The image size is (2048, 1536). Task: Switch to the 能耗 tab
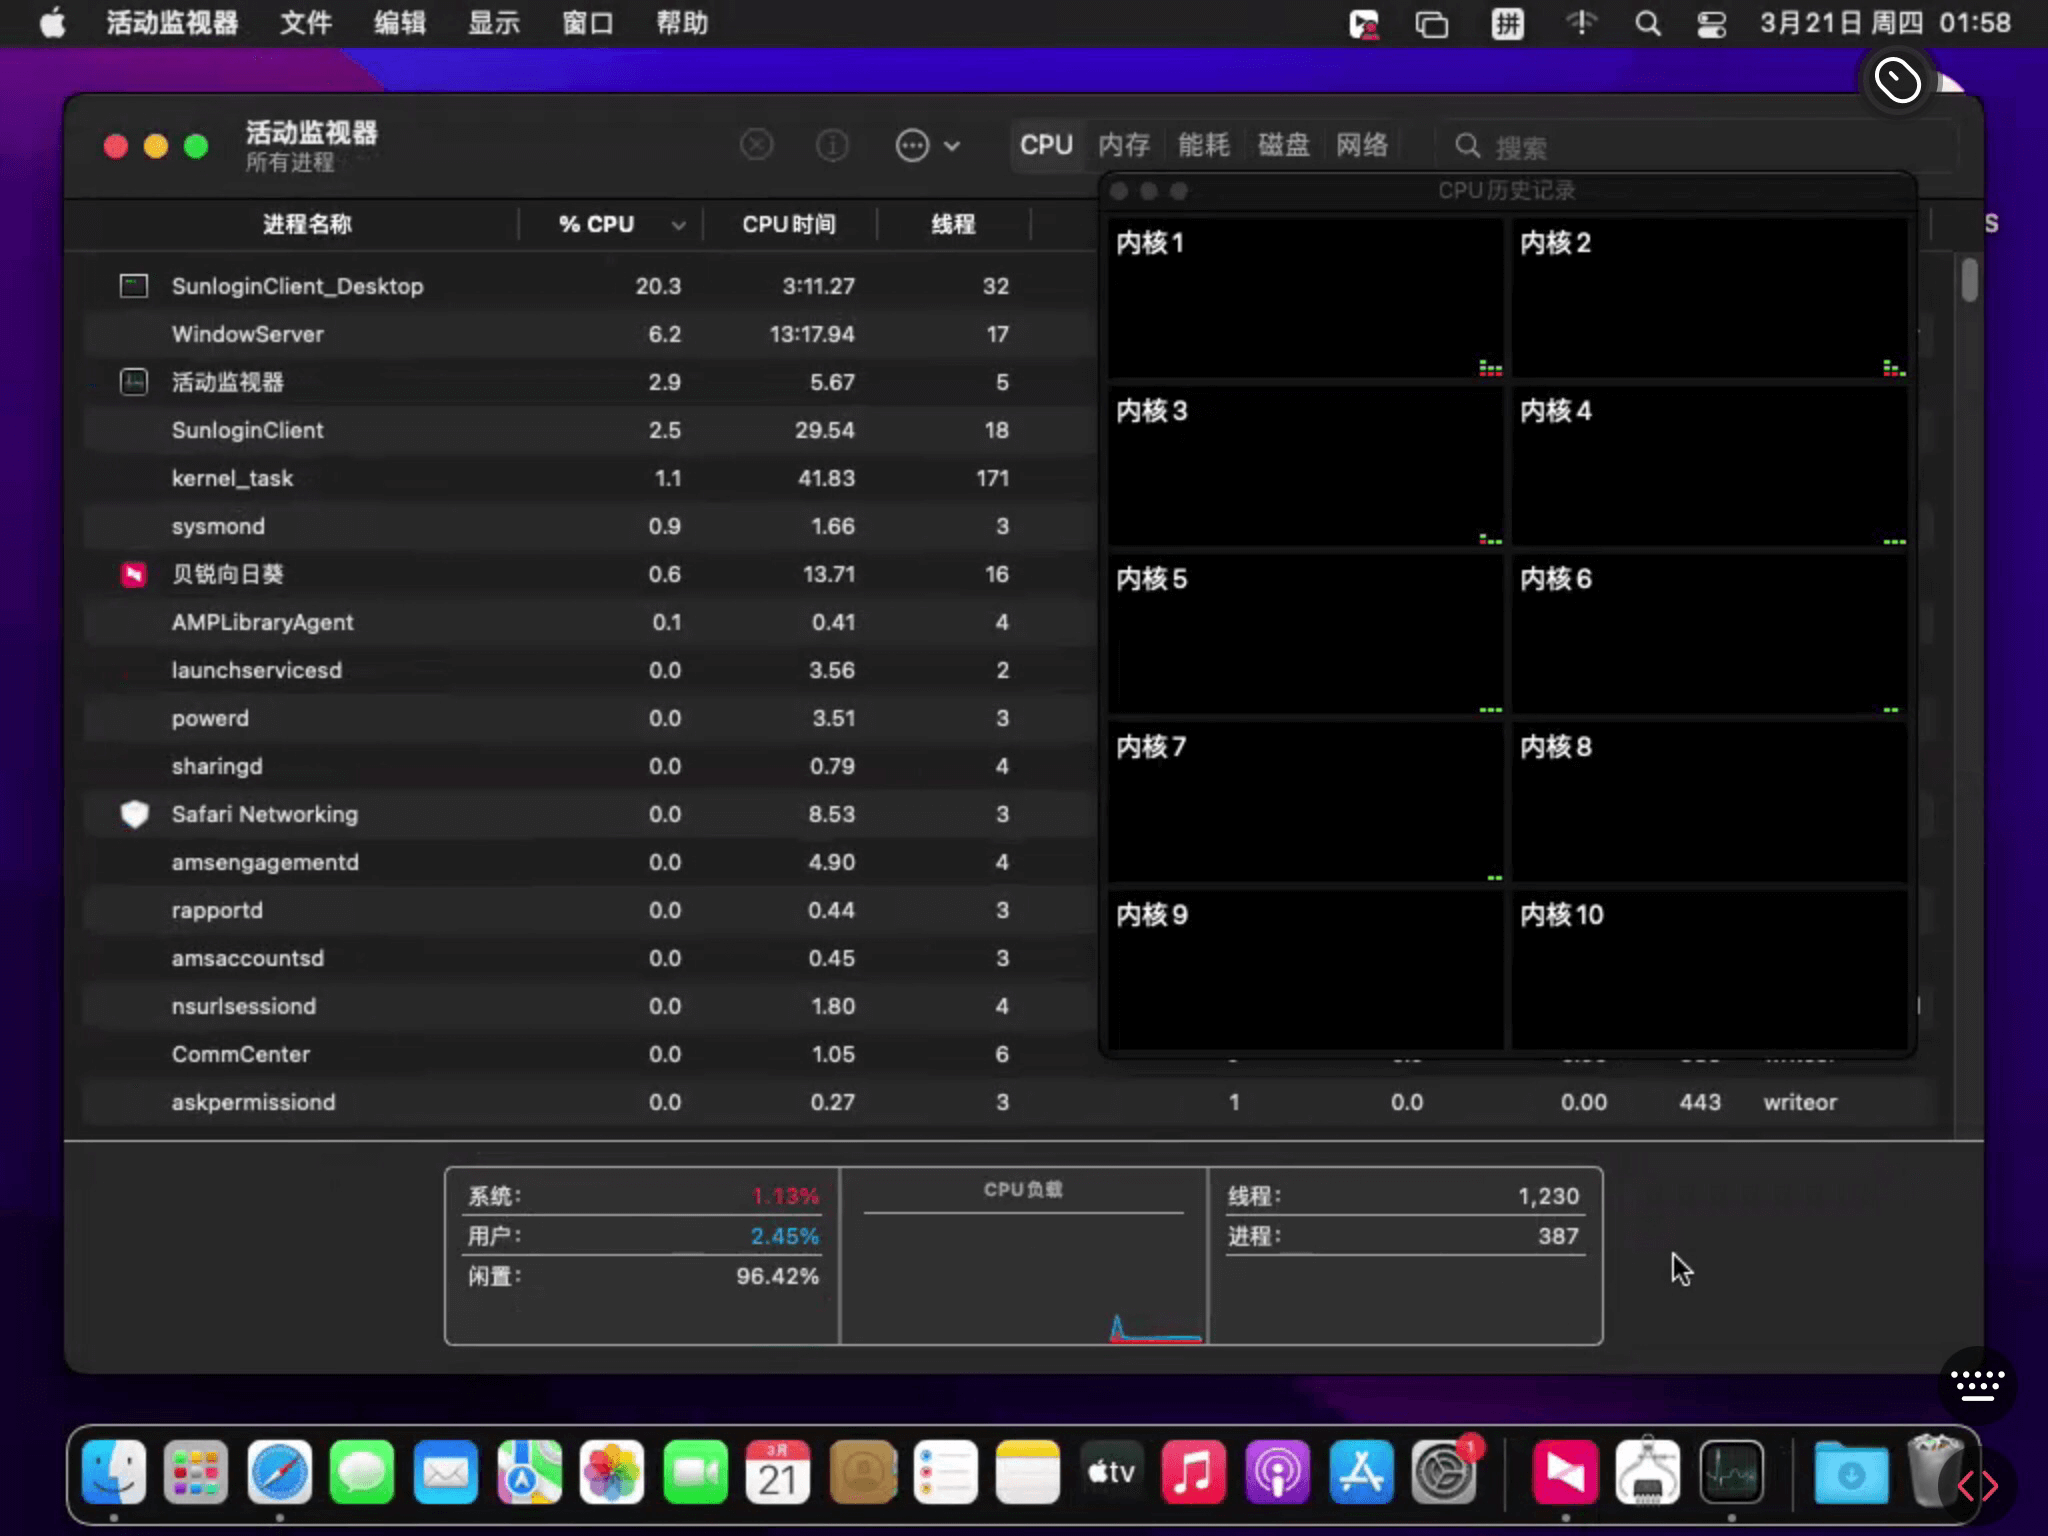click(1203, 145)
